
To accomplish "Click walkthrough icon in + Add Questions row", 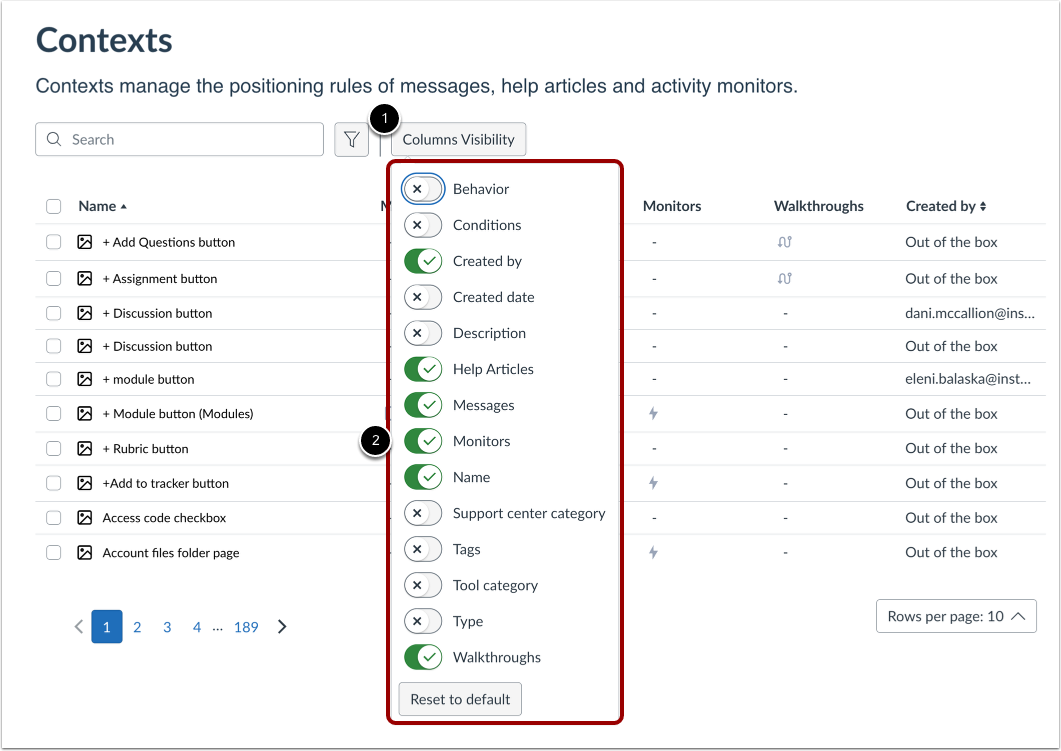I will pyautogui.click(x=784, y=242).
